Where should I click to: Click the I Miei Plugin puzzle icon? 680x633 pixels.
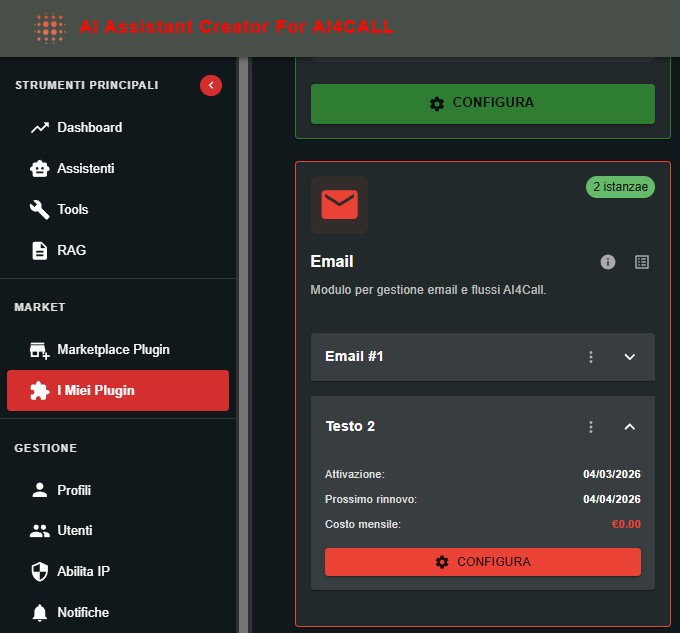click(40, 391)
